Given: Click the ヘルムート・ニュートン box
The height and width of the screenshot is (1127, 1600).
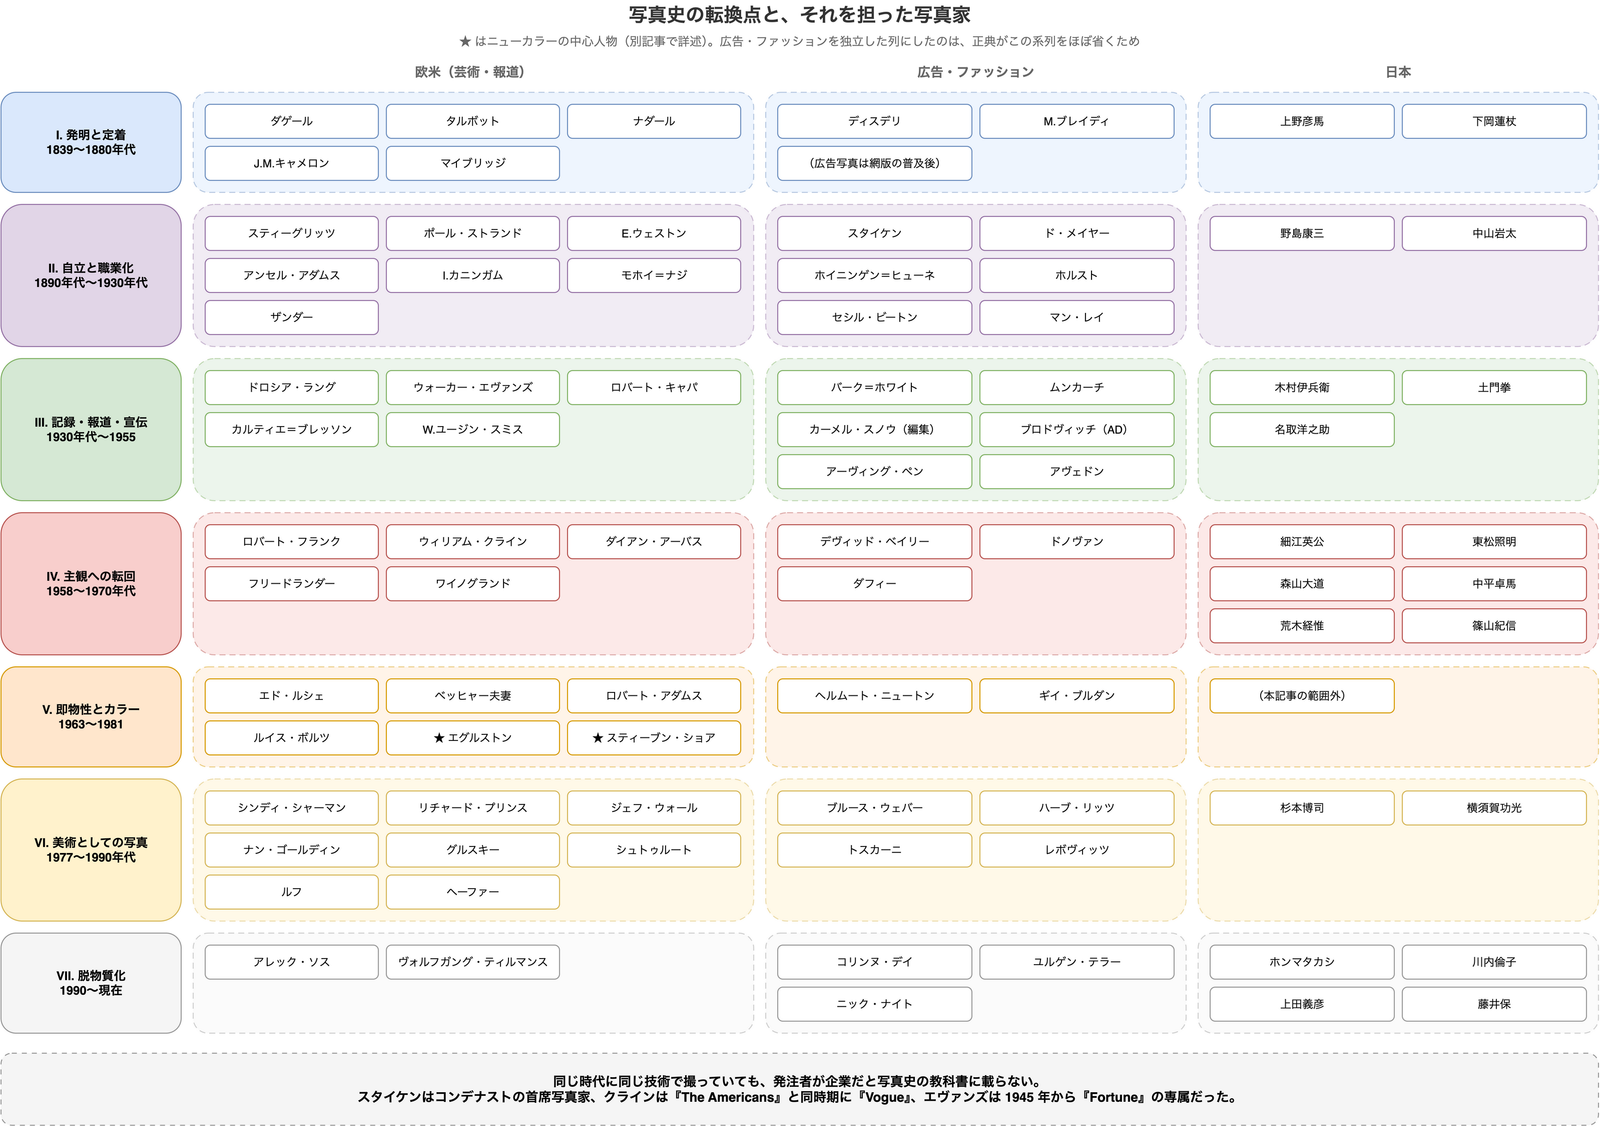Looking at the screenshot, I should (874, 695).
